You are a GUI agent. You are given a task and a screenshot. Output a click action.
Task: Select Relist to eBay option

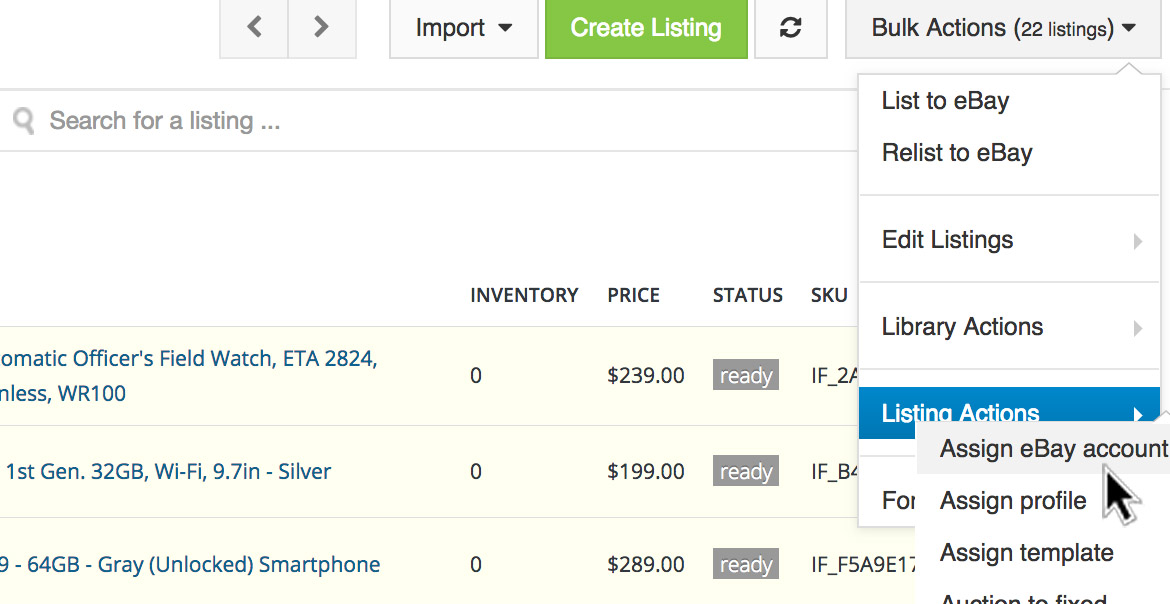[x=957, y=153]
